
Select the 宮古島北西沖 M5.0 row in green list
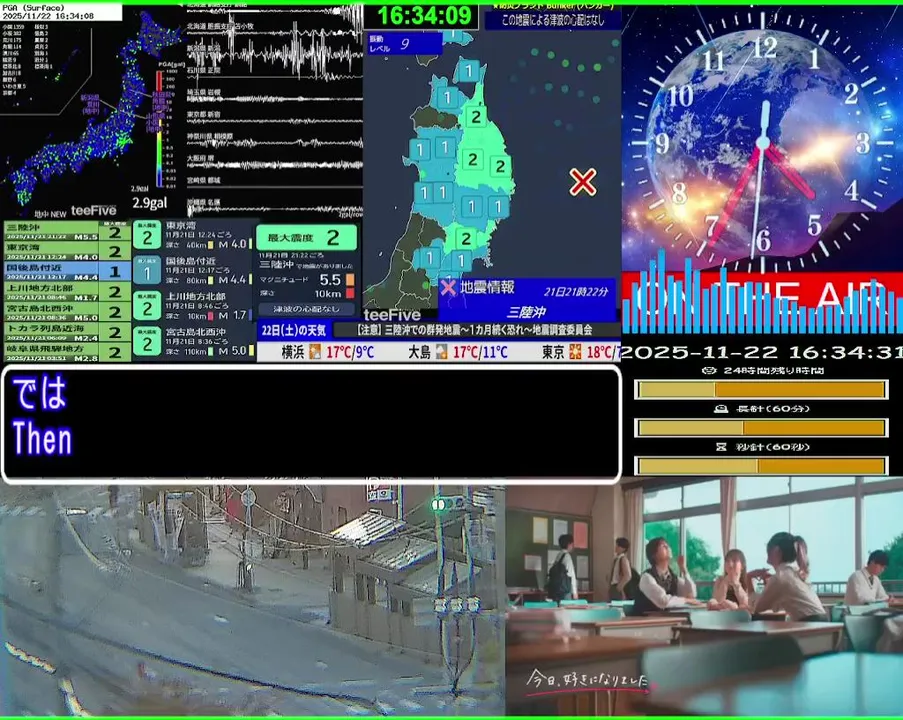point(67,312)
